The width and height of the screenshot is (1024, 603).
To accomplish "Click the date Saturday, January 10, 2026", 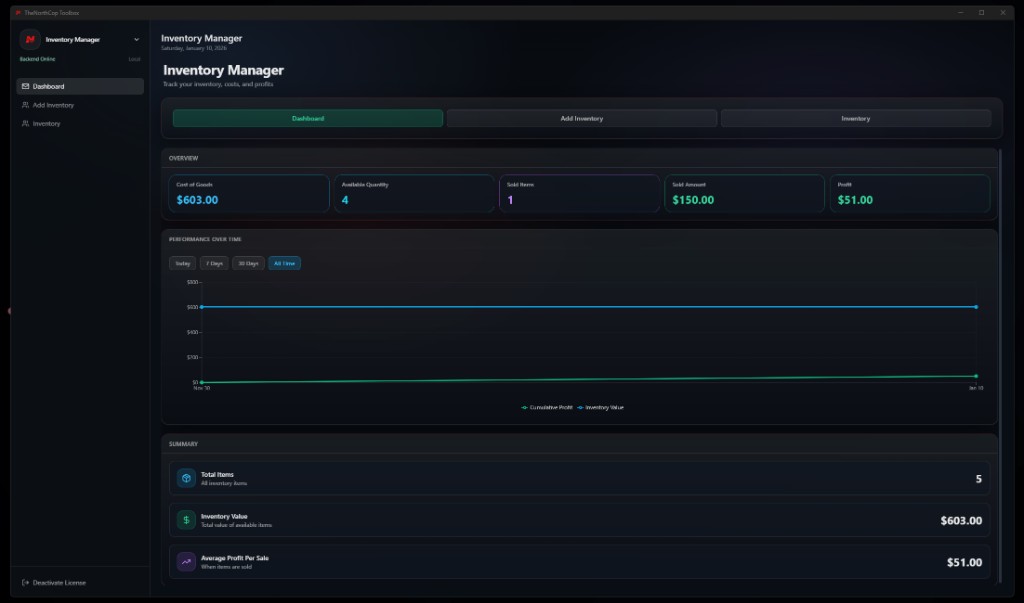I will point(194,48).
